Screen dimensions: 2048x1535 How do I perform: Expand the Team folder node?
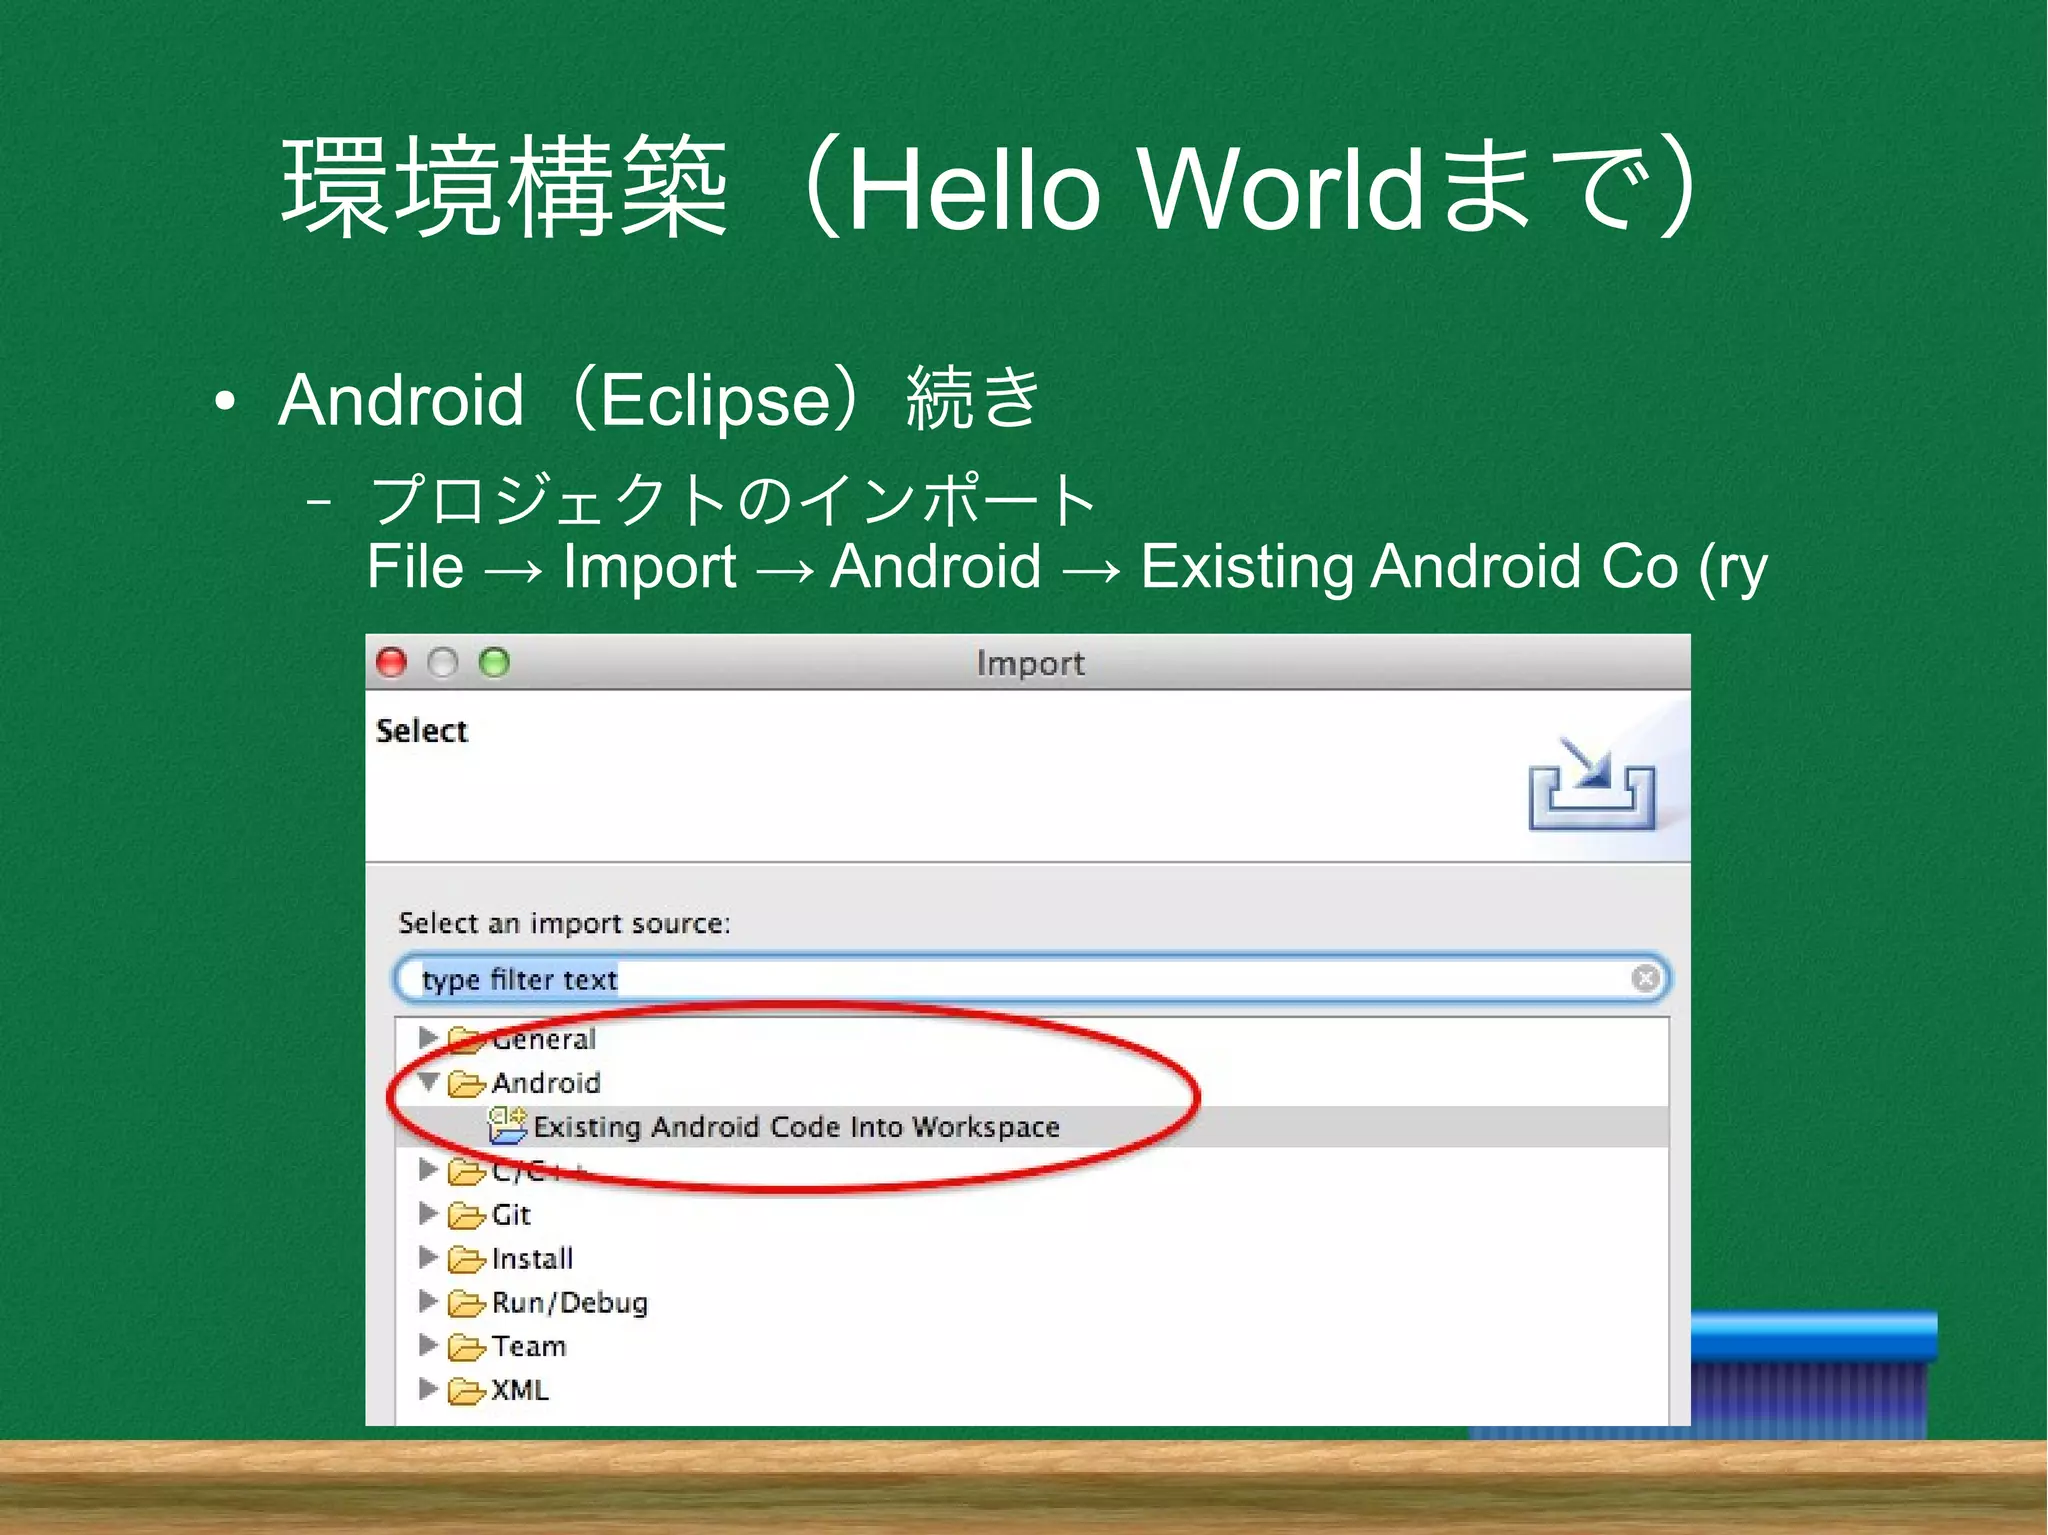tap(428, 1345)
